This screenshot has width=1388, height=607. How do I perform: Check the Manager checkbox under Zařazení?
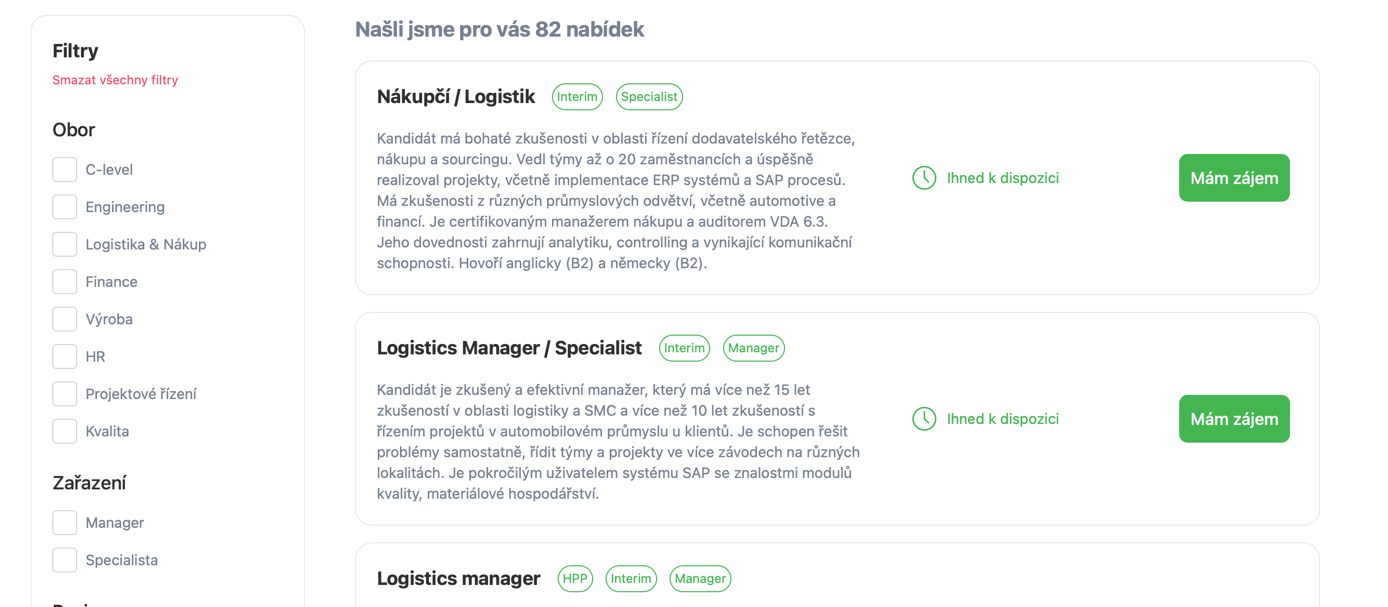[65, 523]
